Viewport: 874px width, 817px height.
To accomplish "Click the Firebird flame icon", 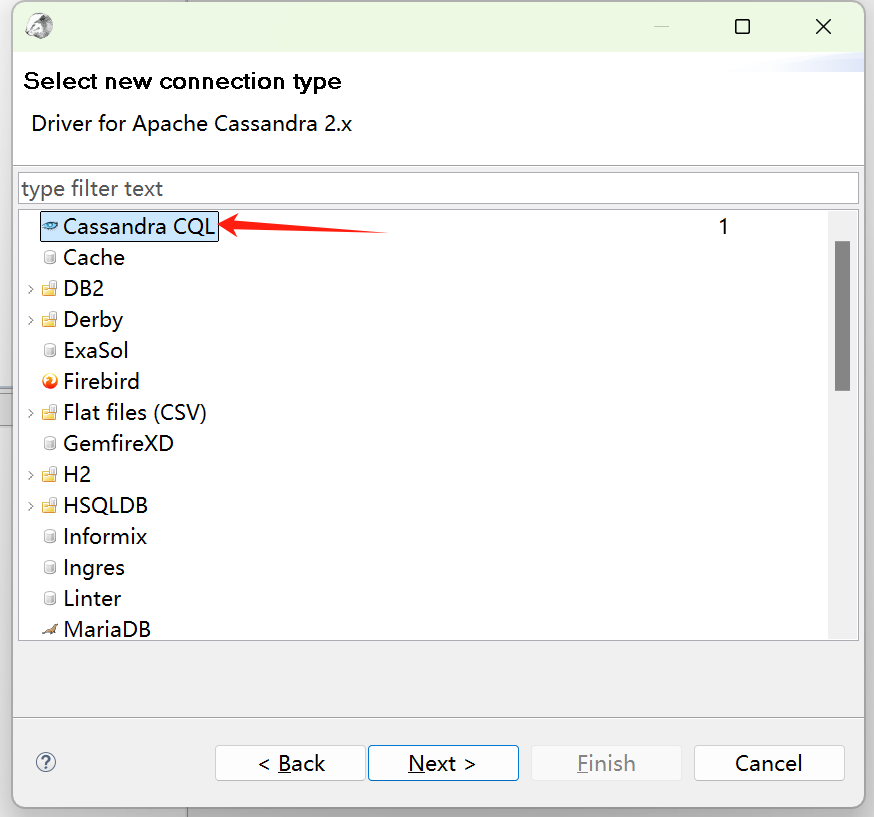I will tap(50, 382).
